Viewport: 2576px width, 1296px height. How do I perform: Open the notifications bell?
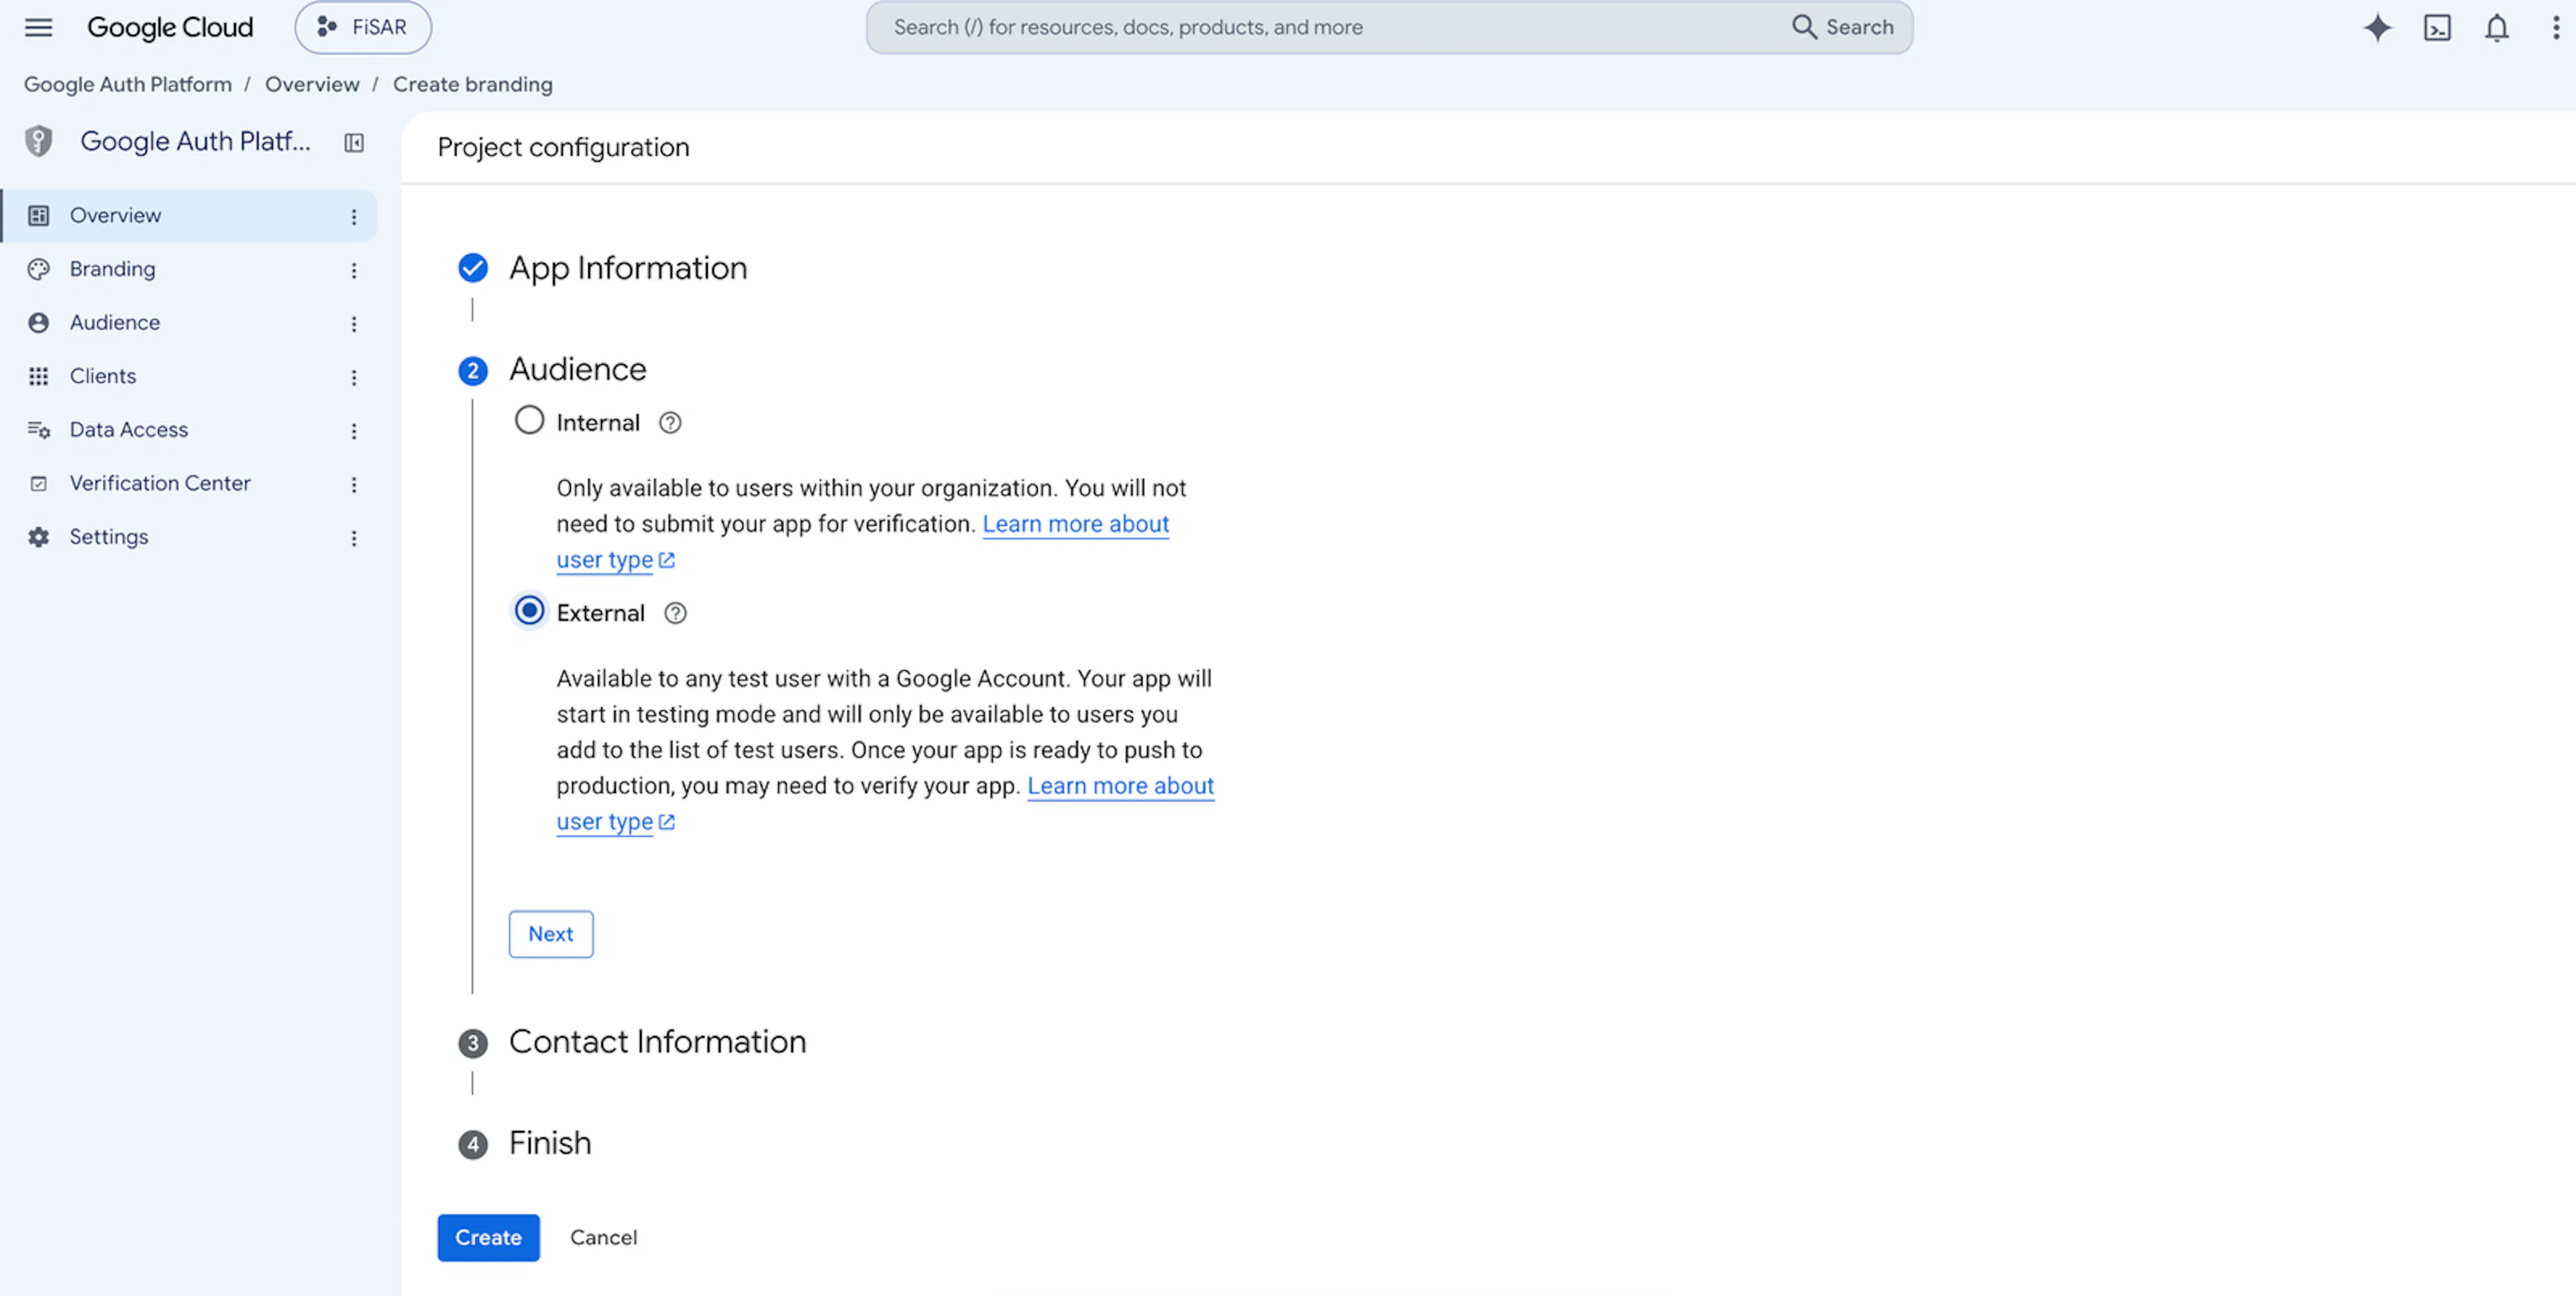click(x=2497, y=27)
